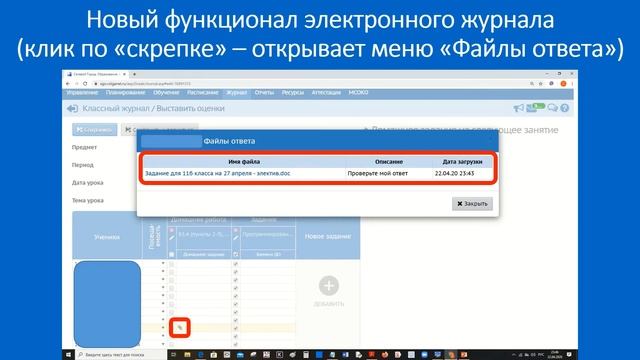Click the Имя файла column header
The height and width of the screenshot is (360, 640).
click(244, 162)
